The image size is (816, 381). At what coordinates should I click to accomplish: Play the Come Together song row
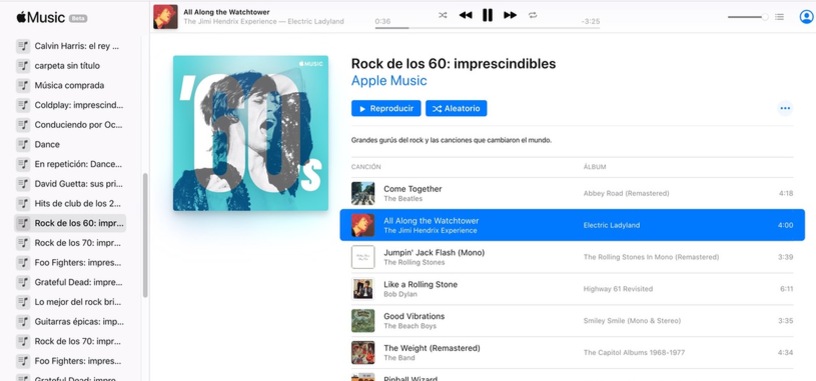pyautogui.click(x=572, y=193)
